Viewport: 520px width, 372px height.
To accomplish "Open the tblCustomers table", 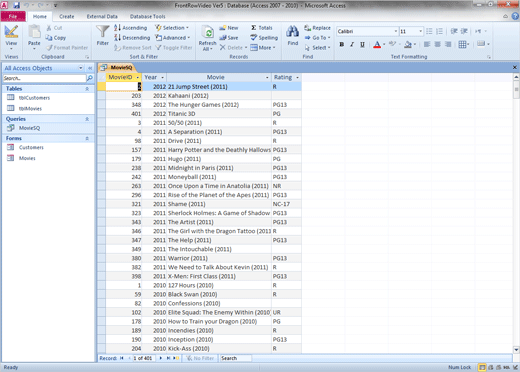I will [x=34, y=98].
